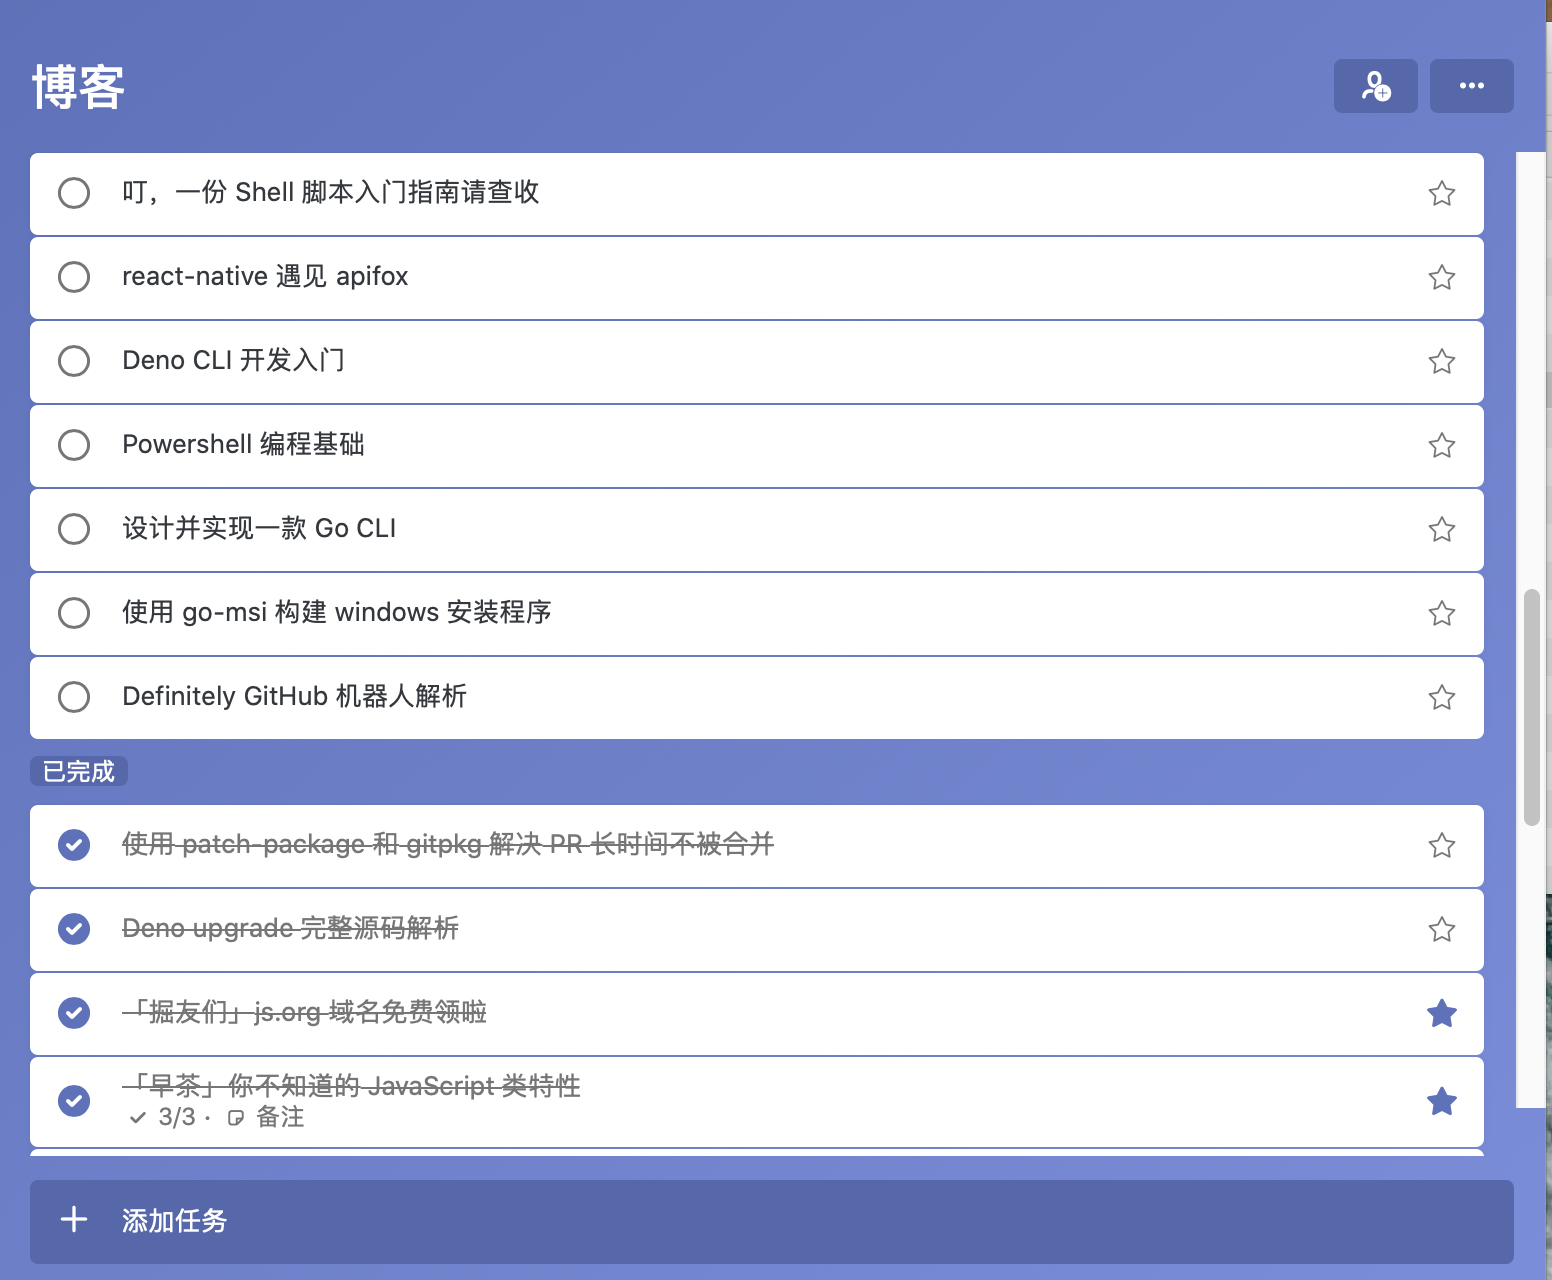Open the 设计并实现一款 Go CLI task
Screen dimensions: 1552x1280
click(757, 530)
